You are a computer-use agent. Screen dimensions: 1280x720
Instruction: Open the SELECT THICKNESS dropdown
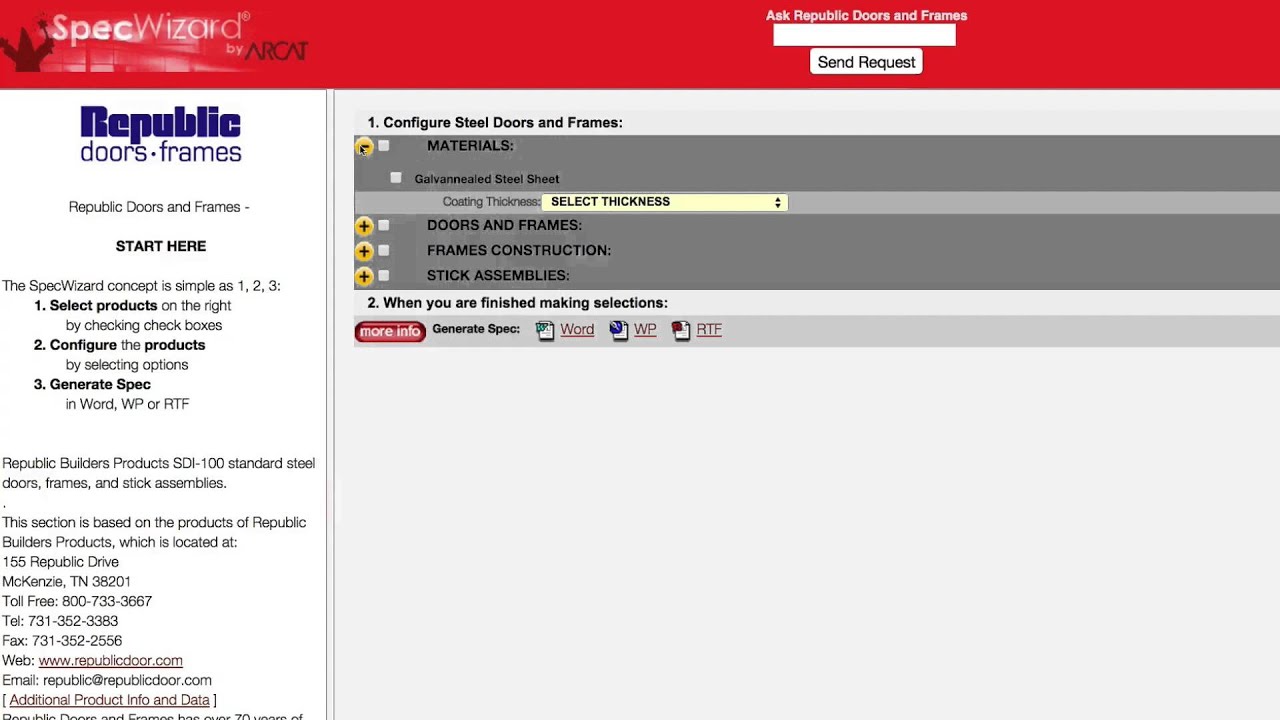click(665, 202)
